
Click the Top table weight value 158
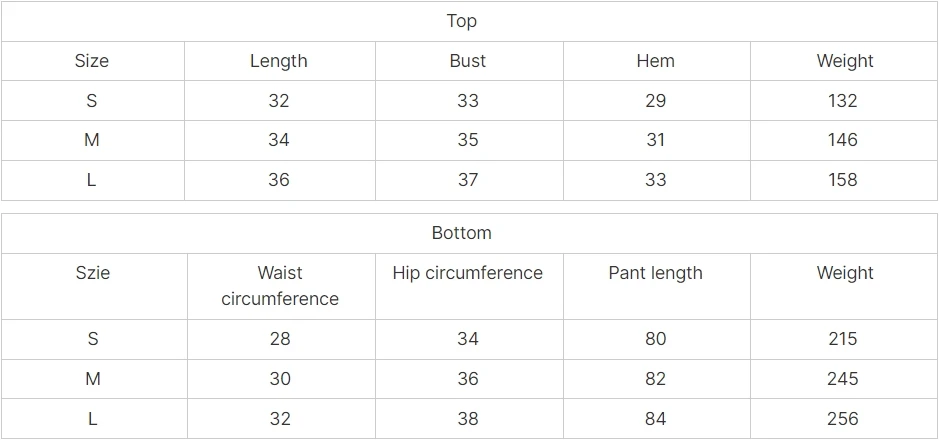coord(843,180)
